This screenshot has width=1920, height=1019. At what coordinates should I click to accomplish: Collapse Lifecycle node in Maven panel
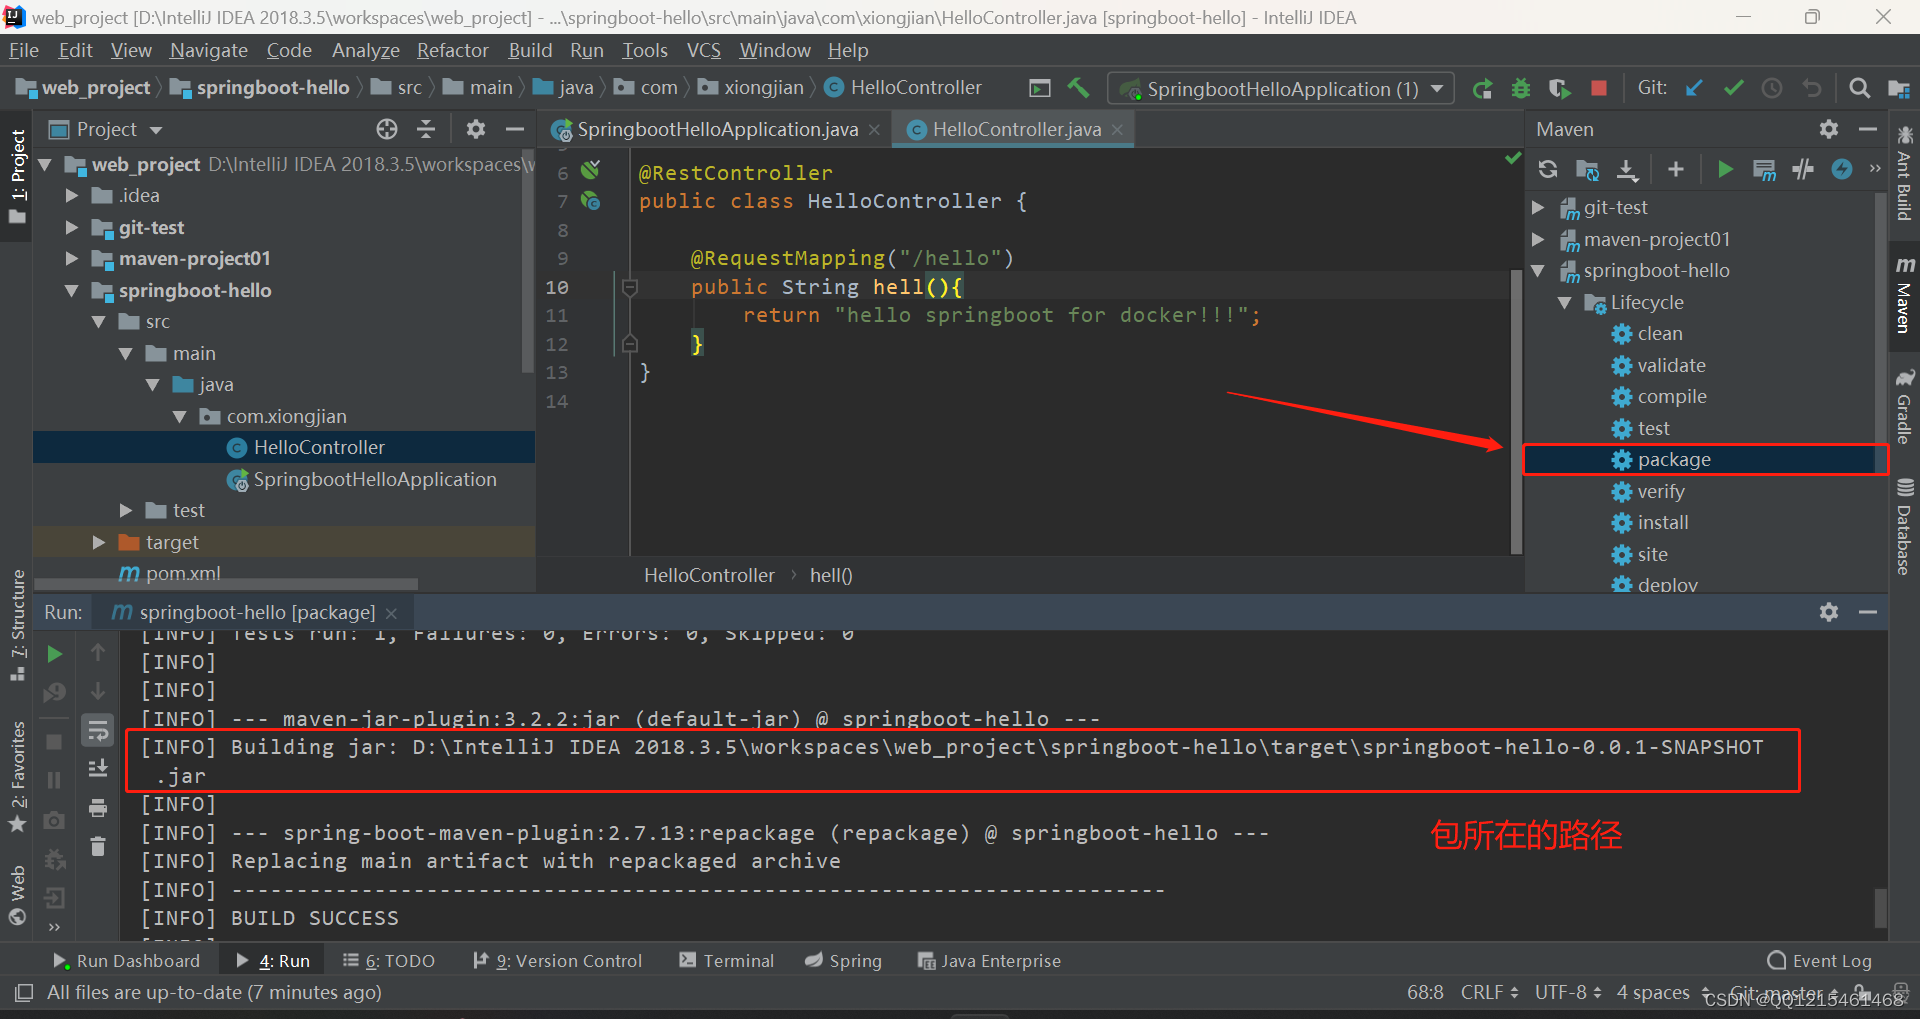point(1566,302)
